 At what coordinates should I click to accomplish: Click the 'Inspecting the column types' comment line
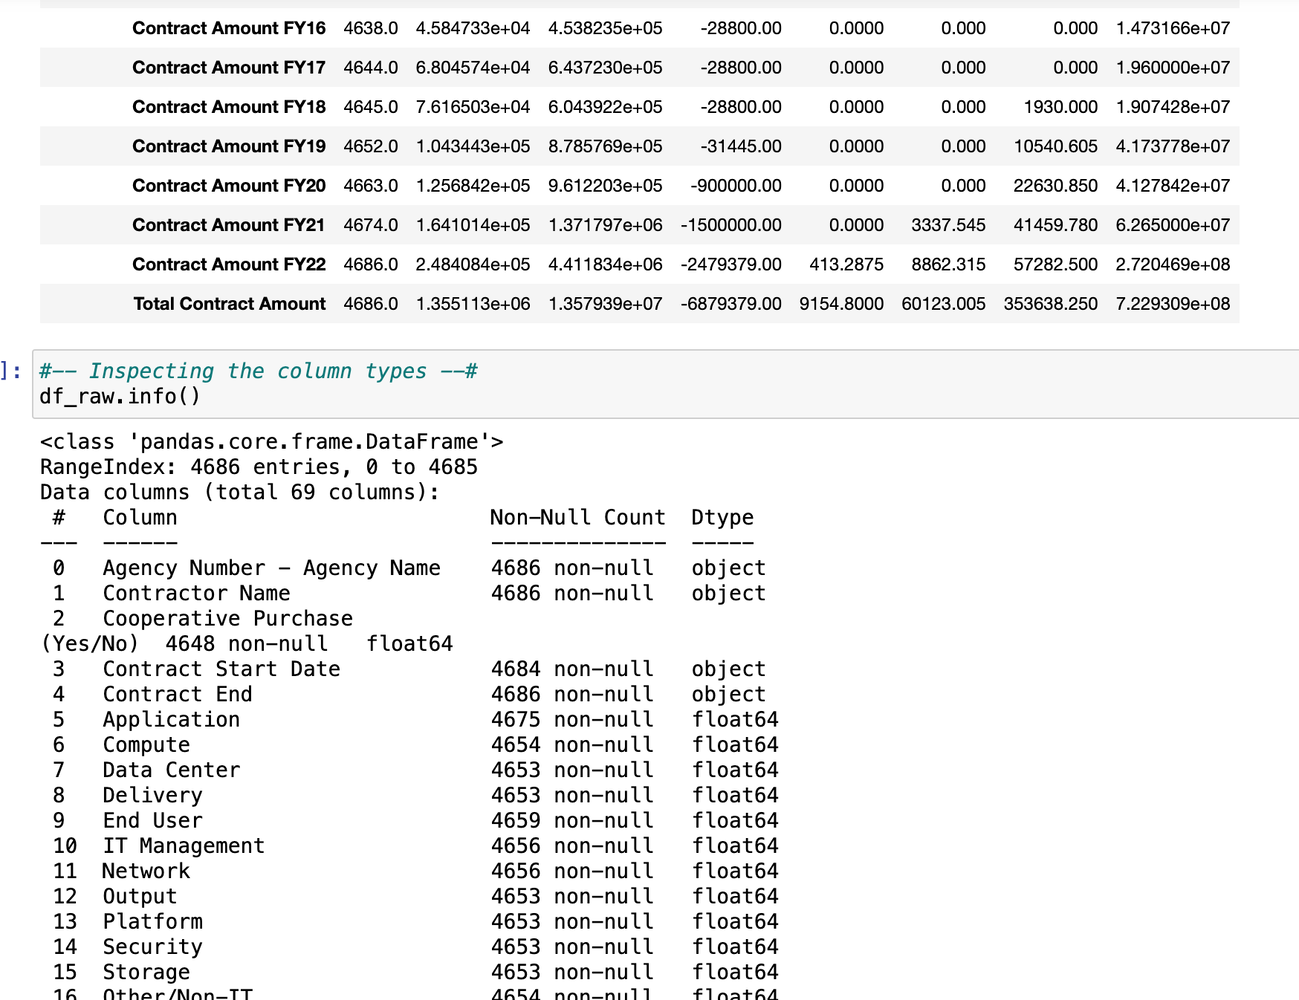(258, 371)
